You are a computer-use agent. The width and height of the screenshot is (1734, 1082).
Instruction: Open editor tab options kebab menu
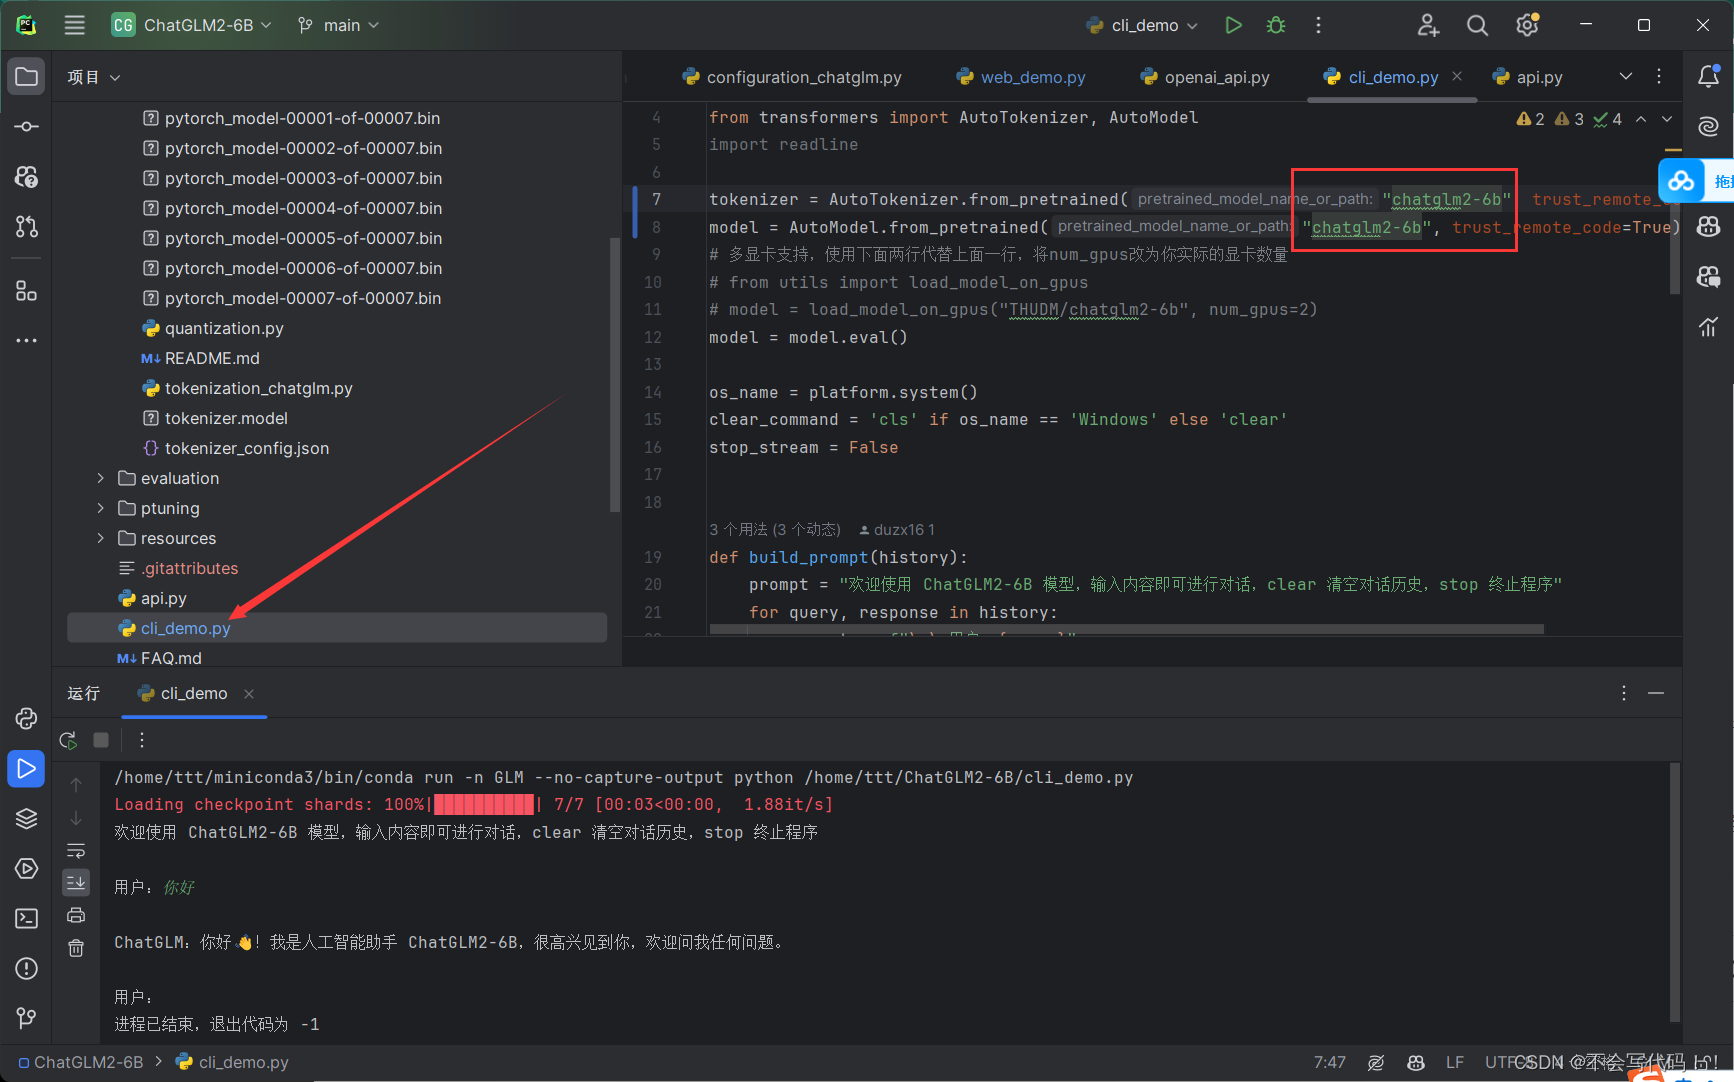(1659, 76)
